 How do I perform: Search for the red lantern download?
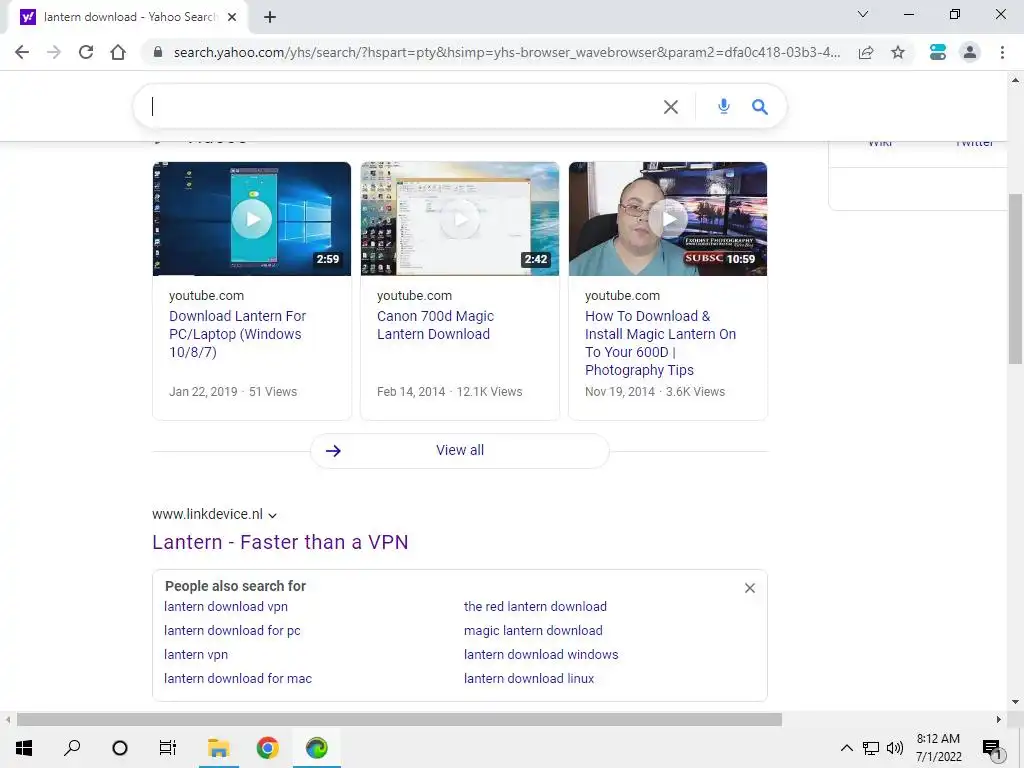[535, 607]
